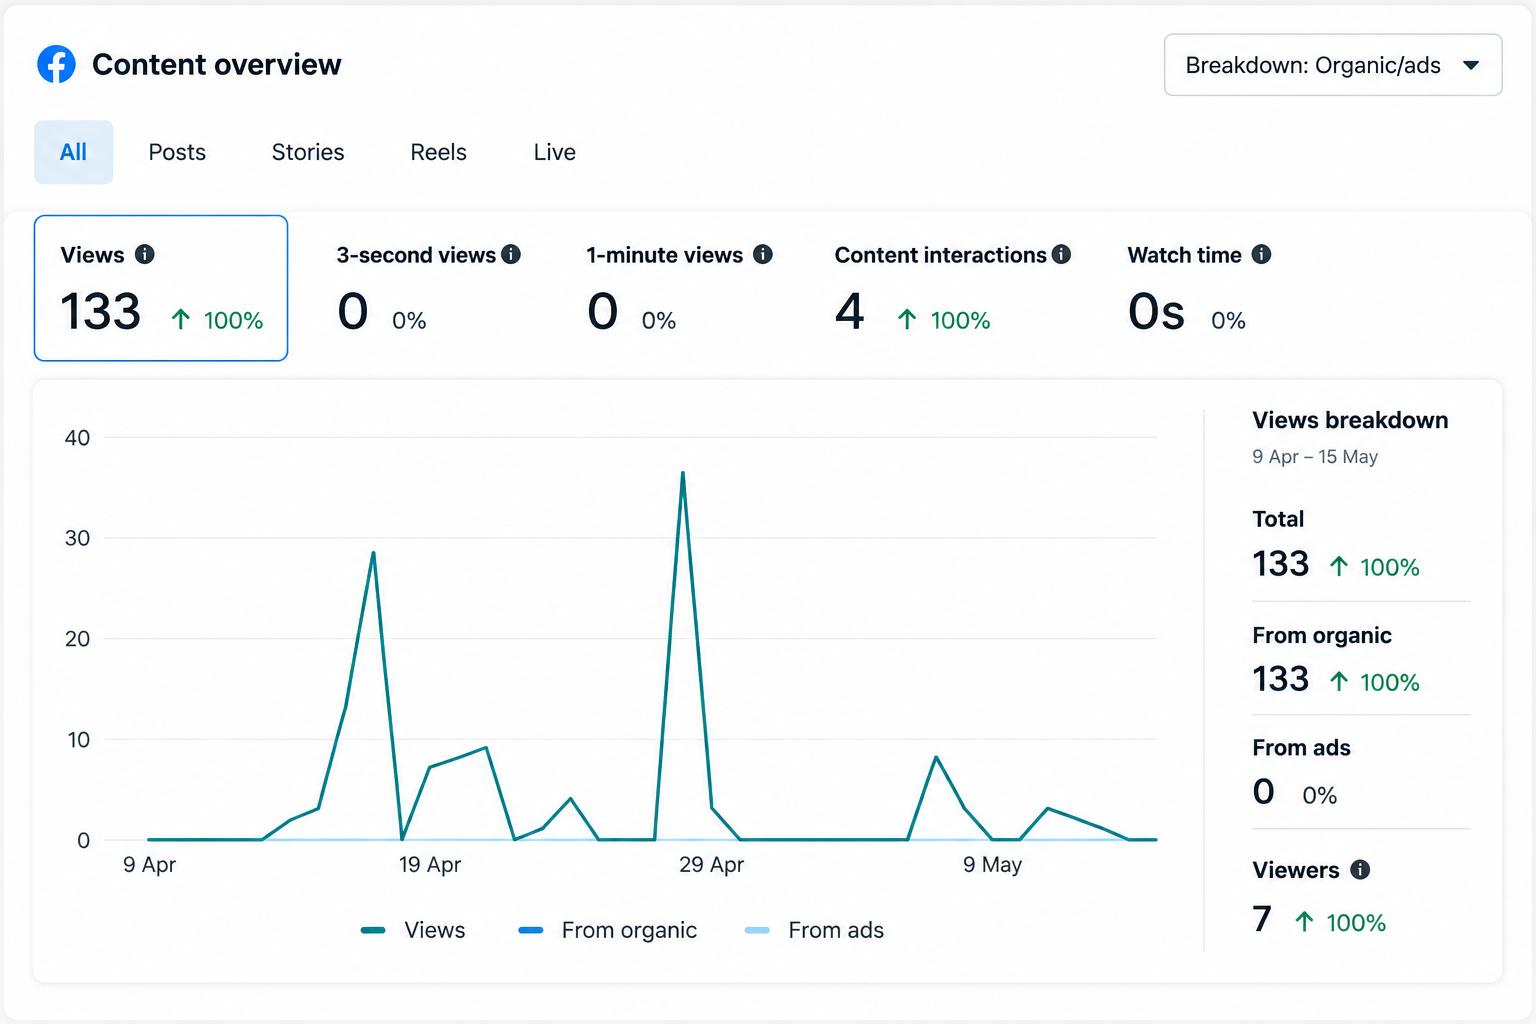Select the Views metric card

click(161, 288)
